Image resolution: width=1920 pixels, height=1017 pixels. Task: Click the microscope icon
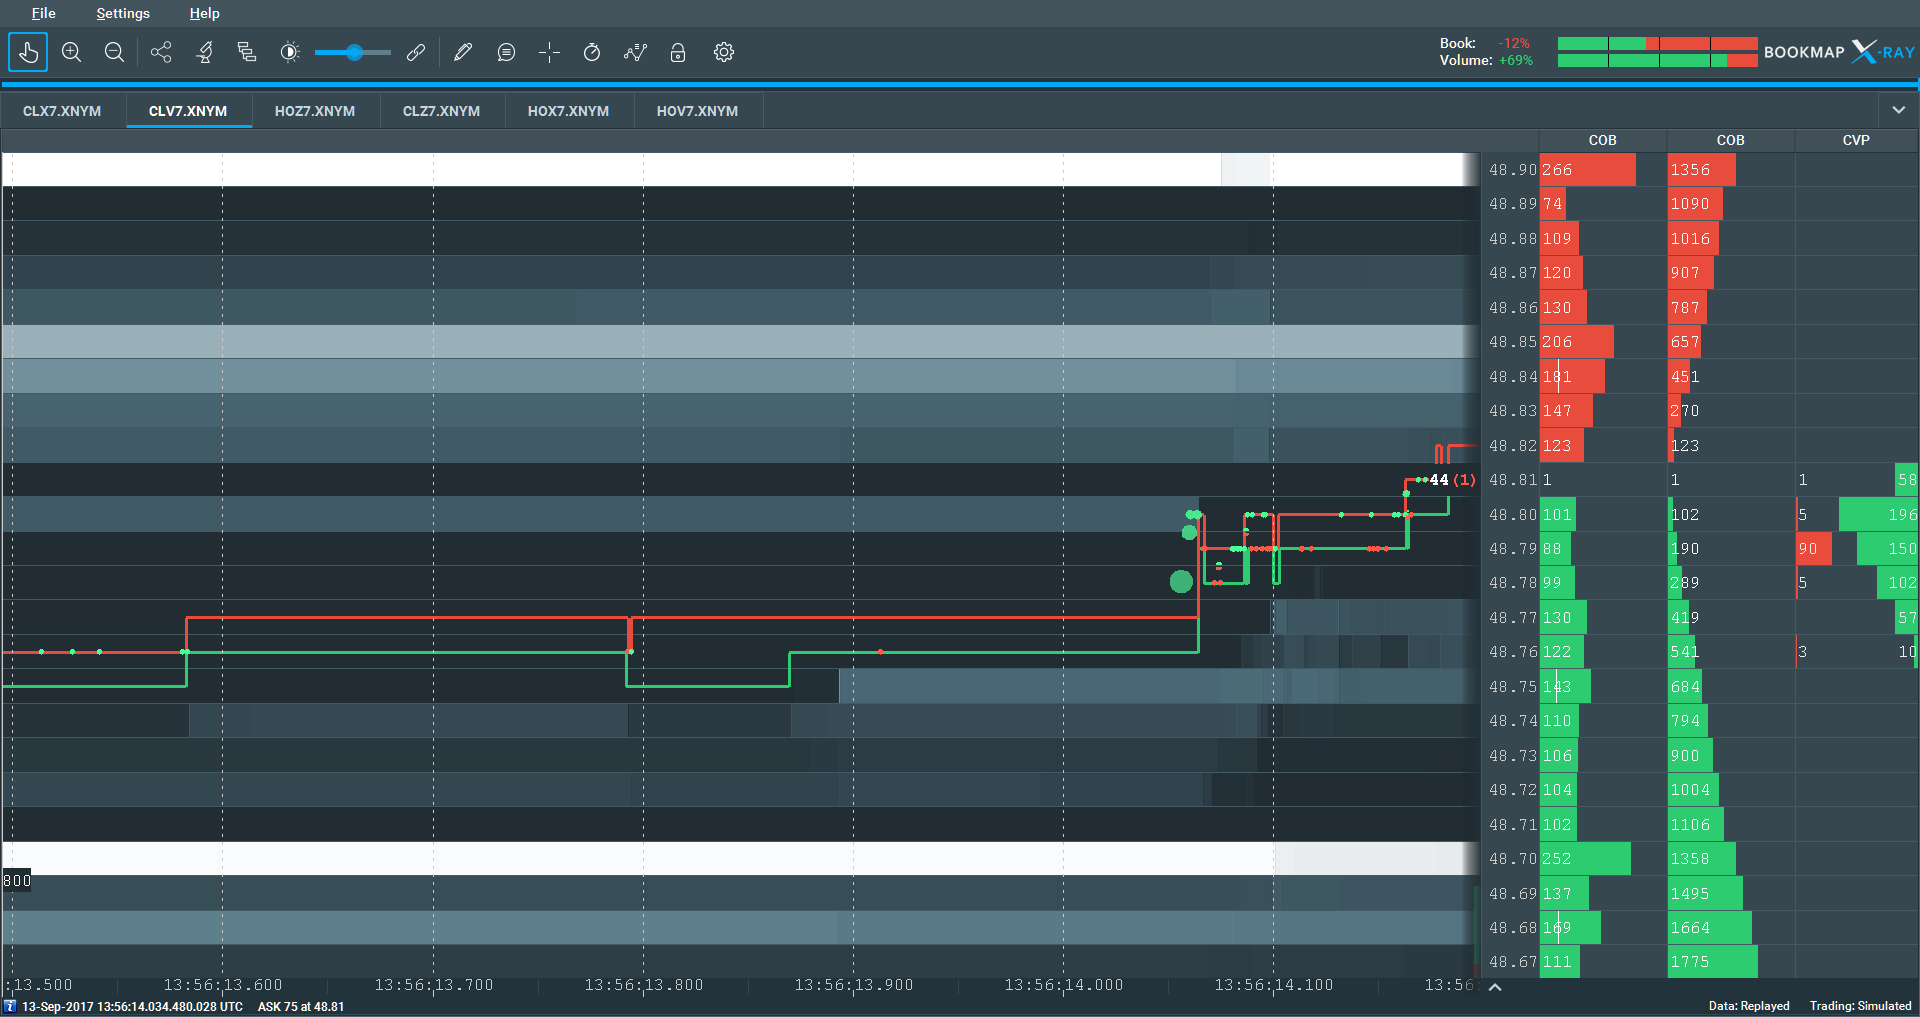click(205, 52)
